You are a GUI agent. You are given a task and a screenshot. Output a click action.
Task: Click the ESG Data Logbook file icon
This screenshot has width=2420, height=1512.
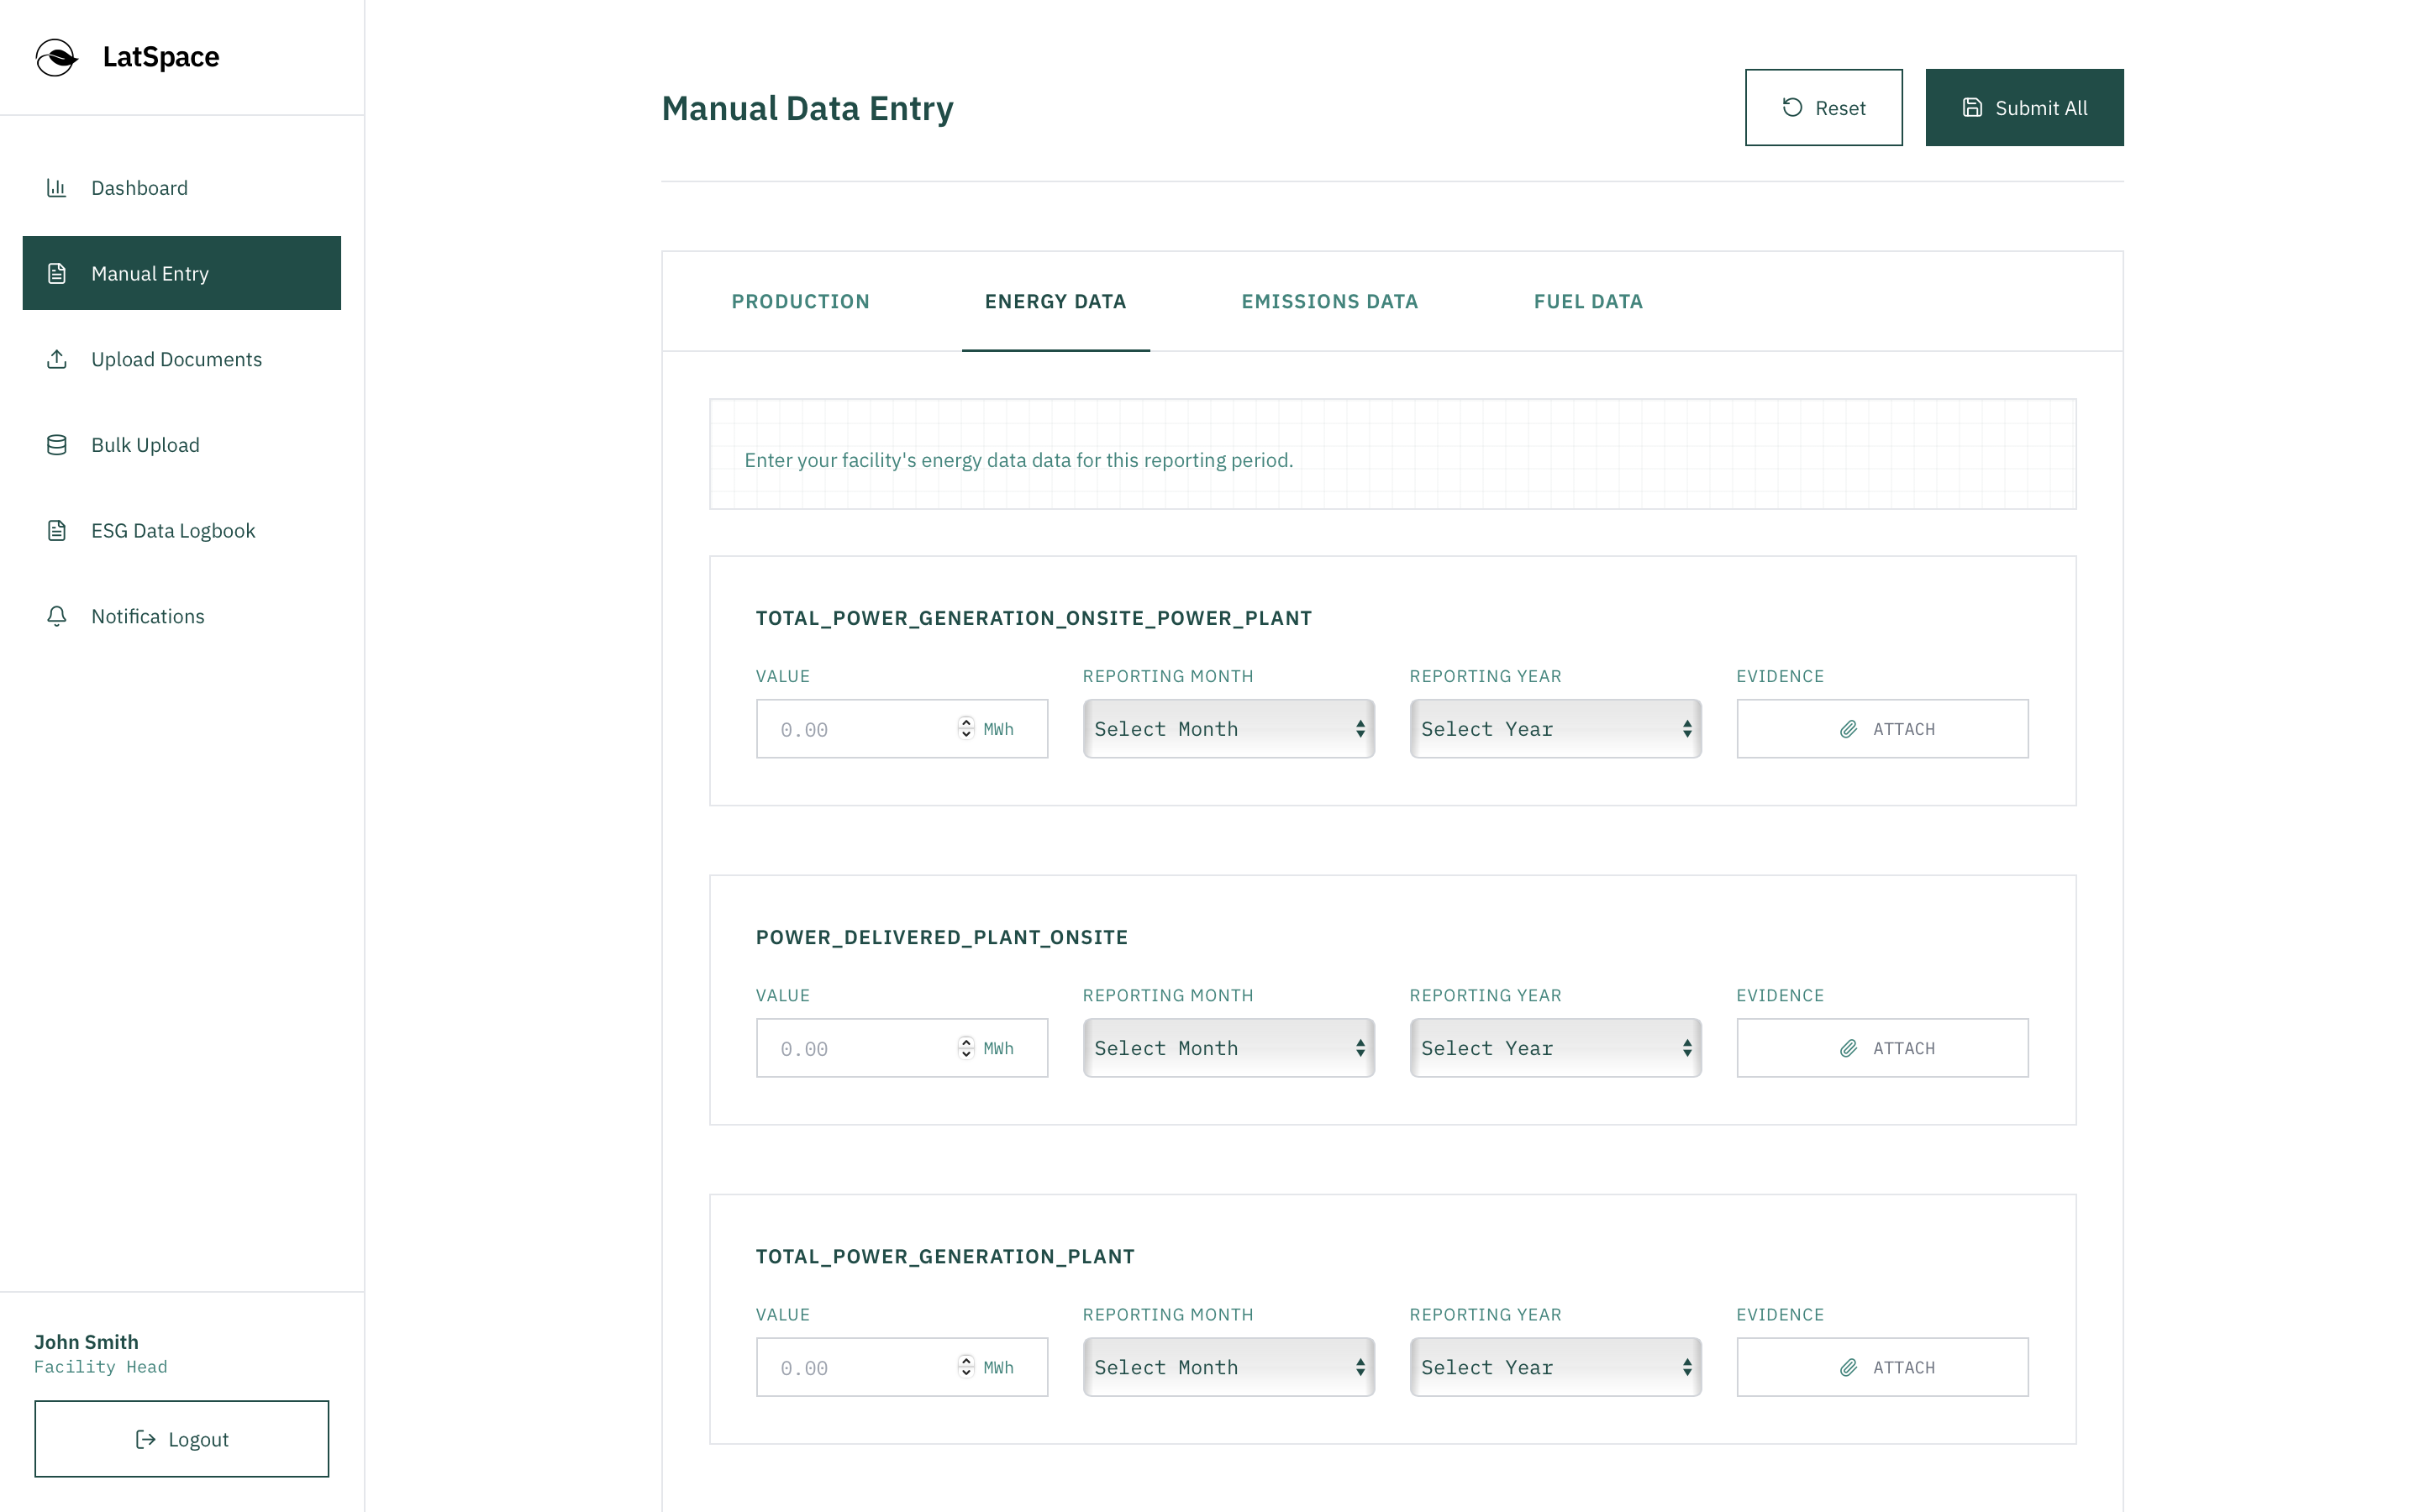tap(57, 530)
